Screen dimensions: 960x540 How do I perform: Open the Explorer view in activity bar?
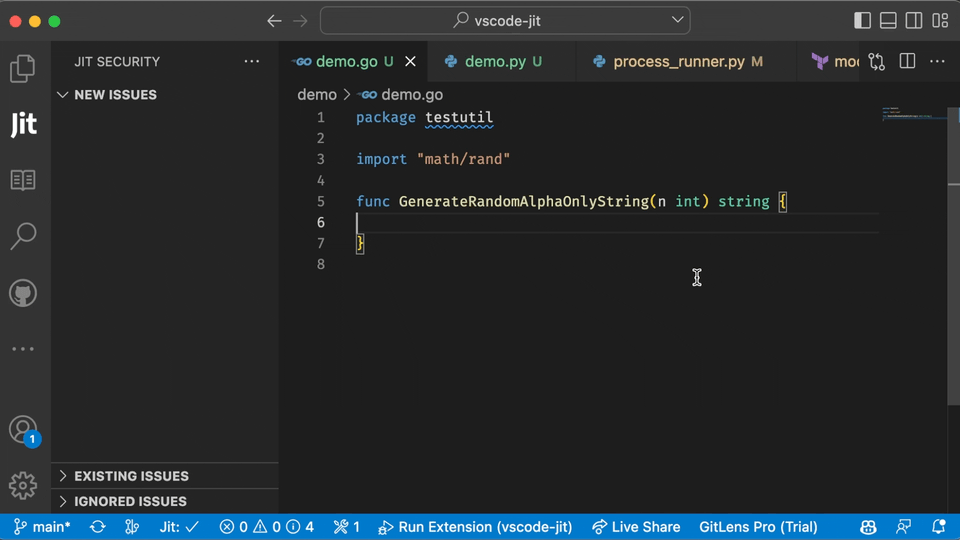click(23, 68)
